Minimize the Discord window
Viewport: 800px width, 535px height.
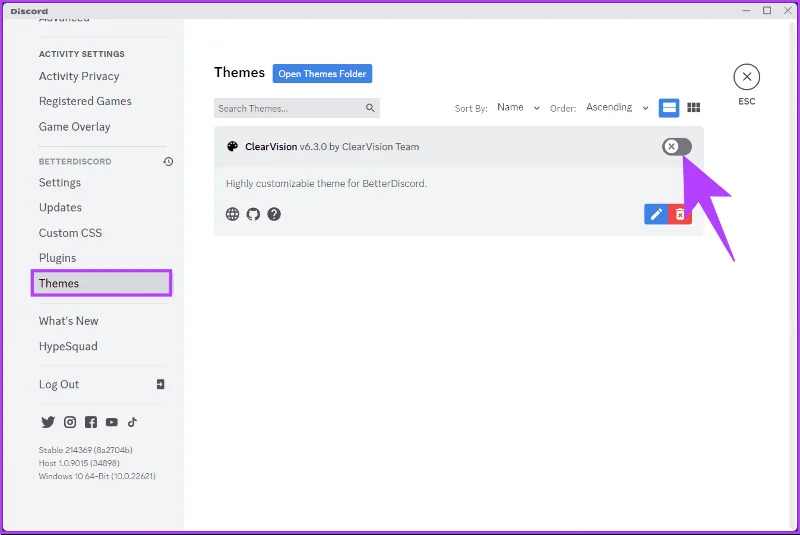coord(746,10)
